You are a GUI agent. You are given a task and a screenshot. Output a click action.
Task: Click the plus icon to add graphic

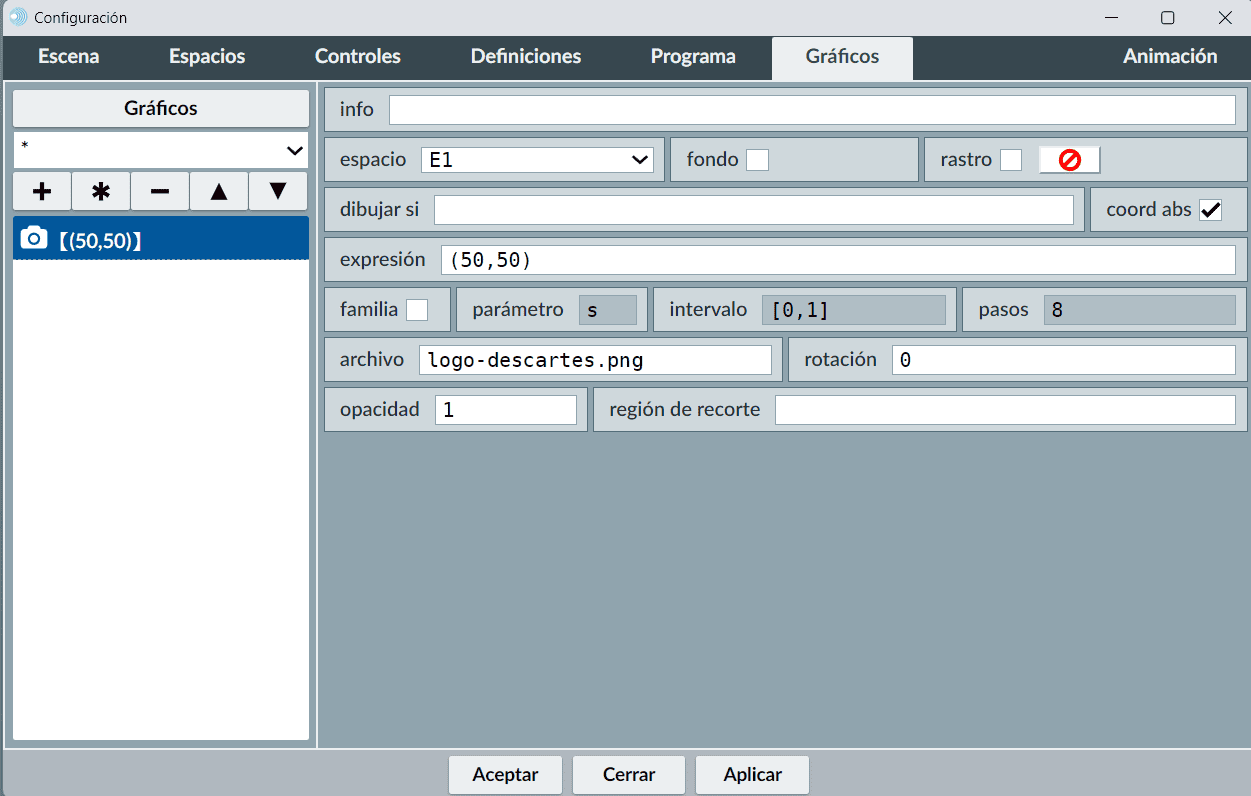42,190
